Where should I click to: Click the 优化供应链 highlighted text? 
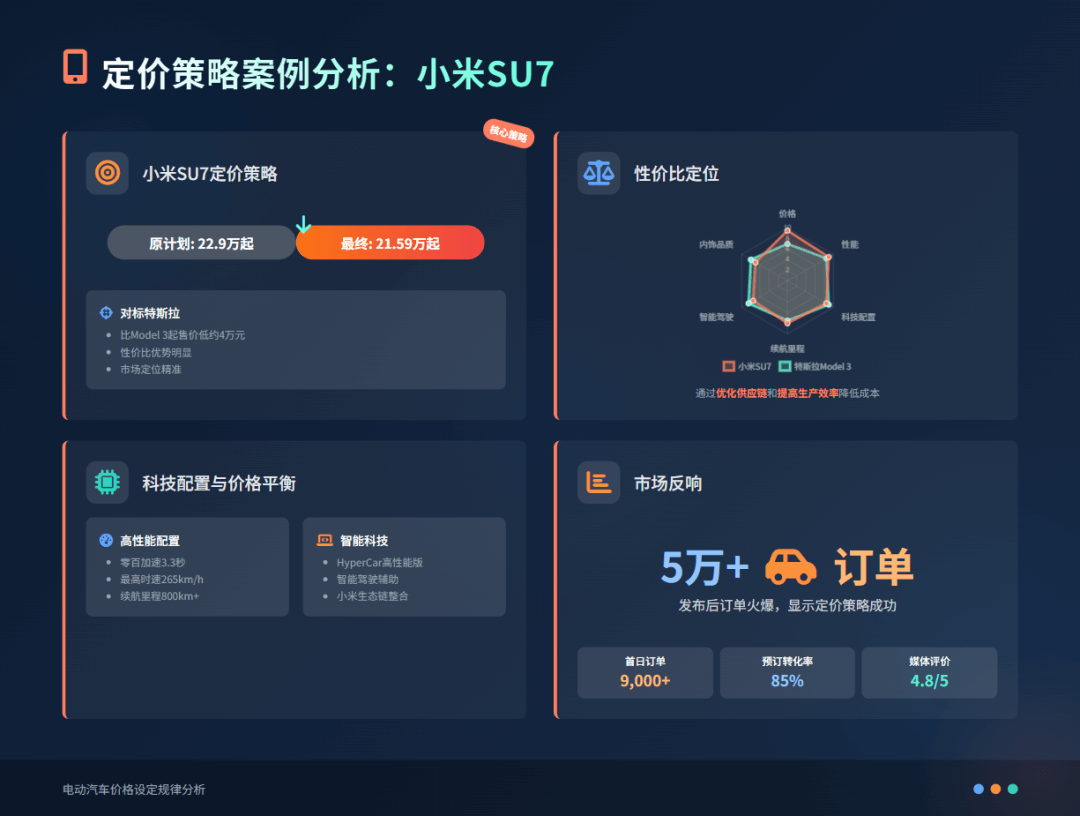741,393
